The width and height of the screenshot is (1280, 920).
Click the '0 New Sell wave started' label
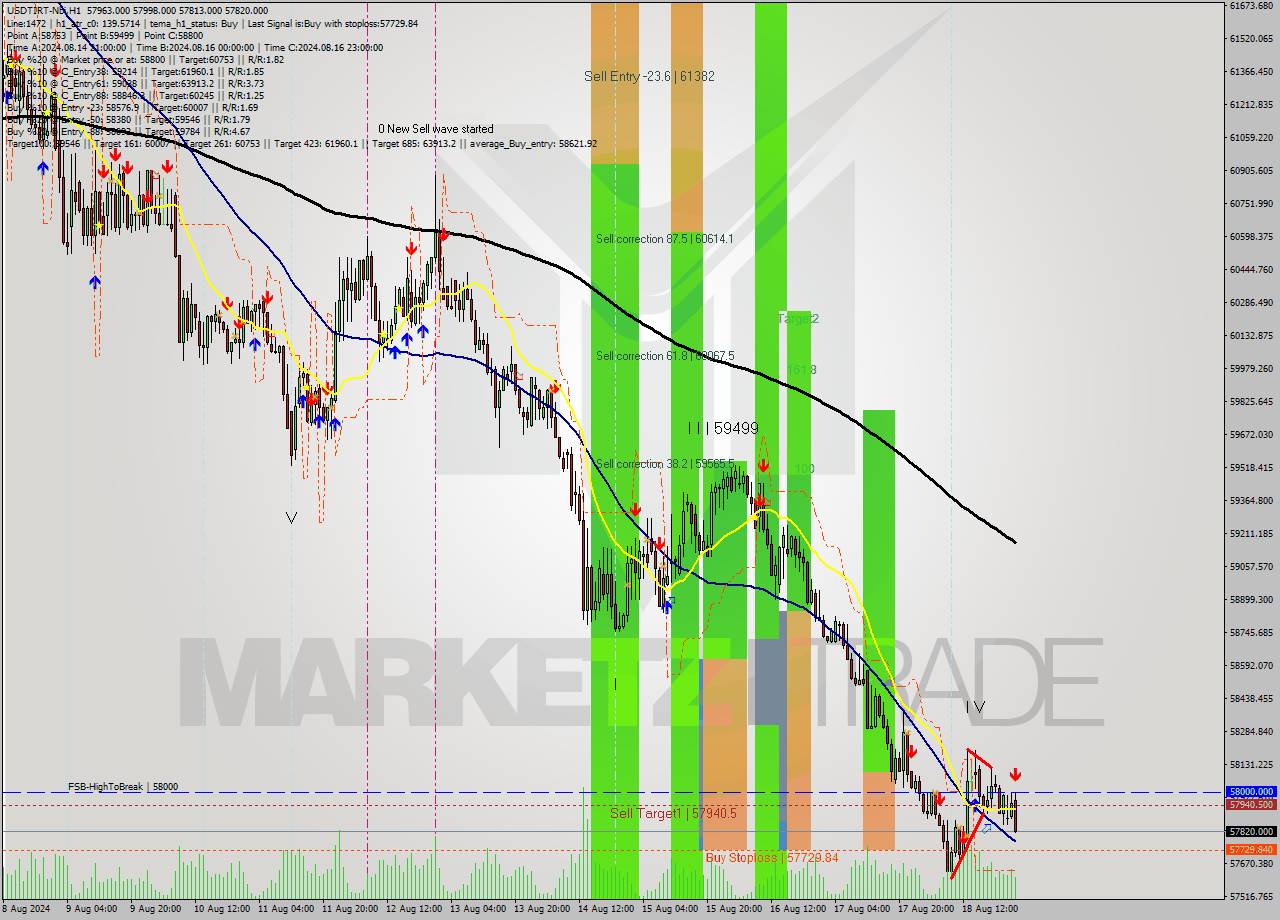[x=435, y=129]
